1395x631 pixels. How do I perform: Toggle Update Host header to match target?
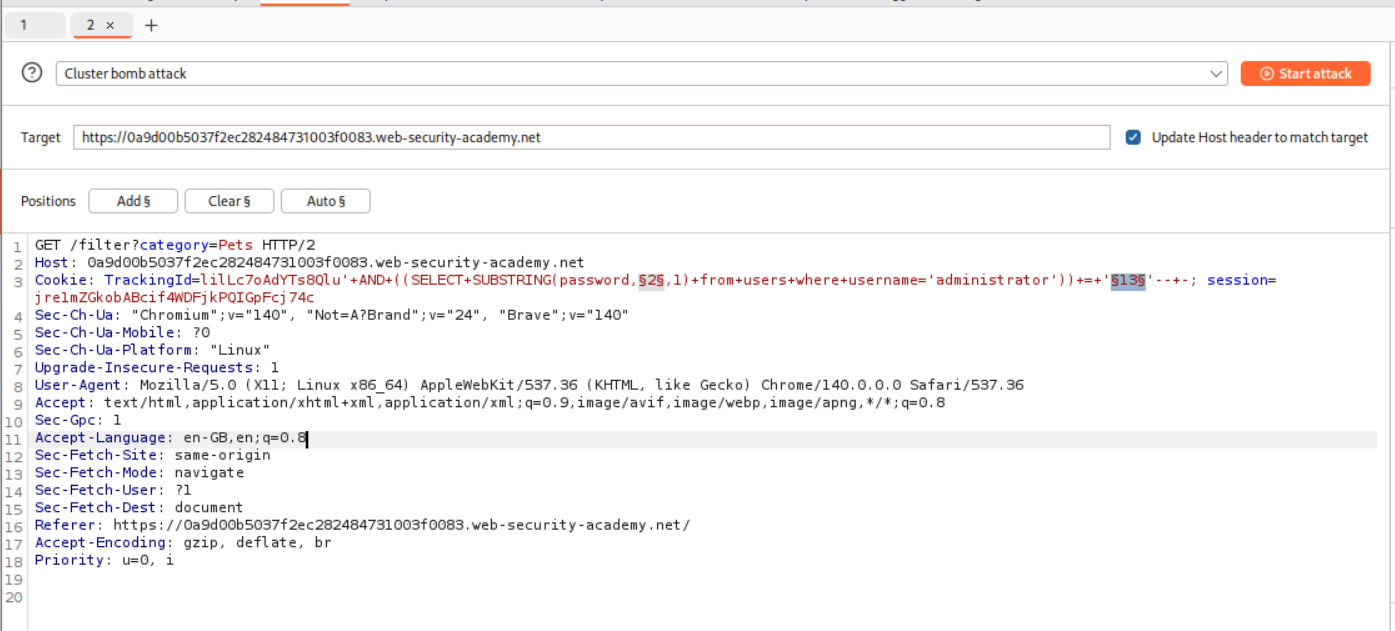1133,137
